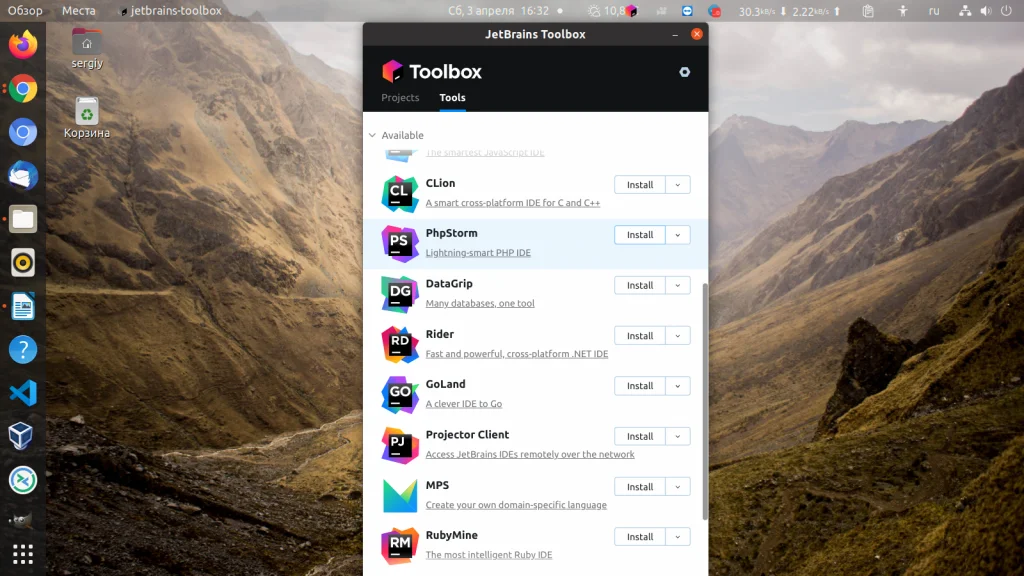Open Files manager in the dock

click(23, 219)
